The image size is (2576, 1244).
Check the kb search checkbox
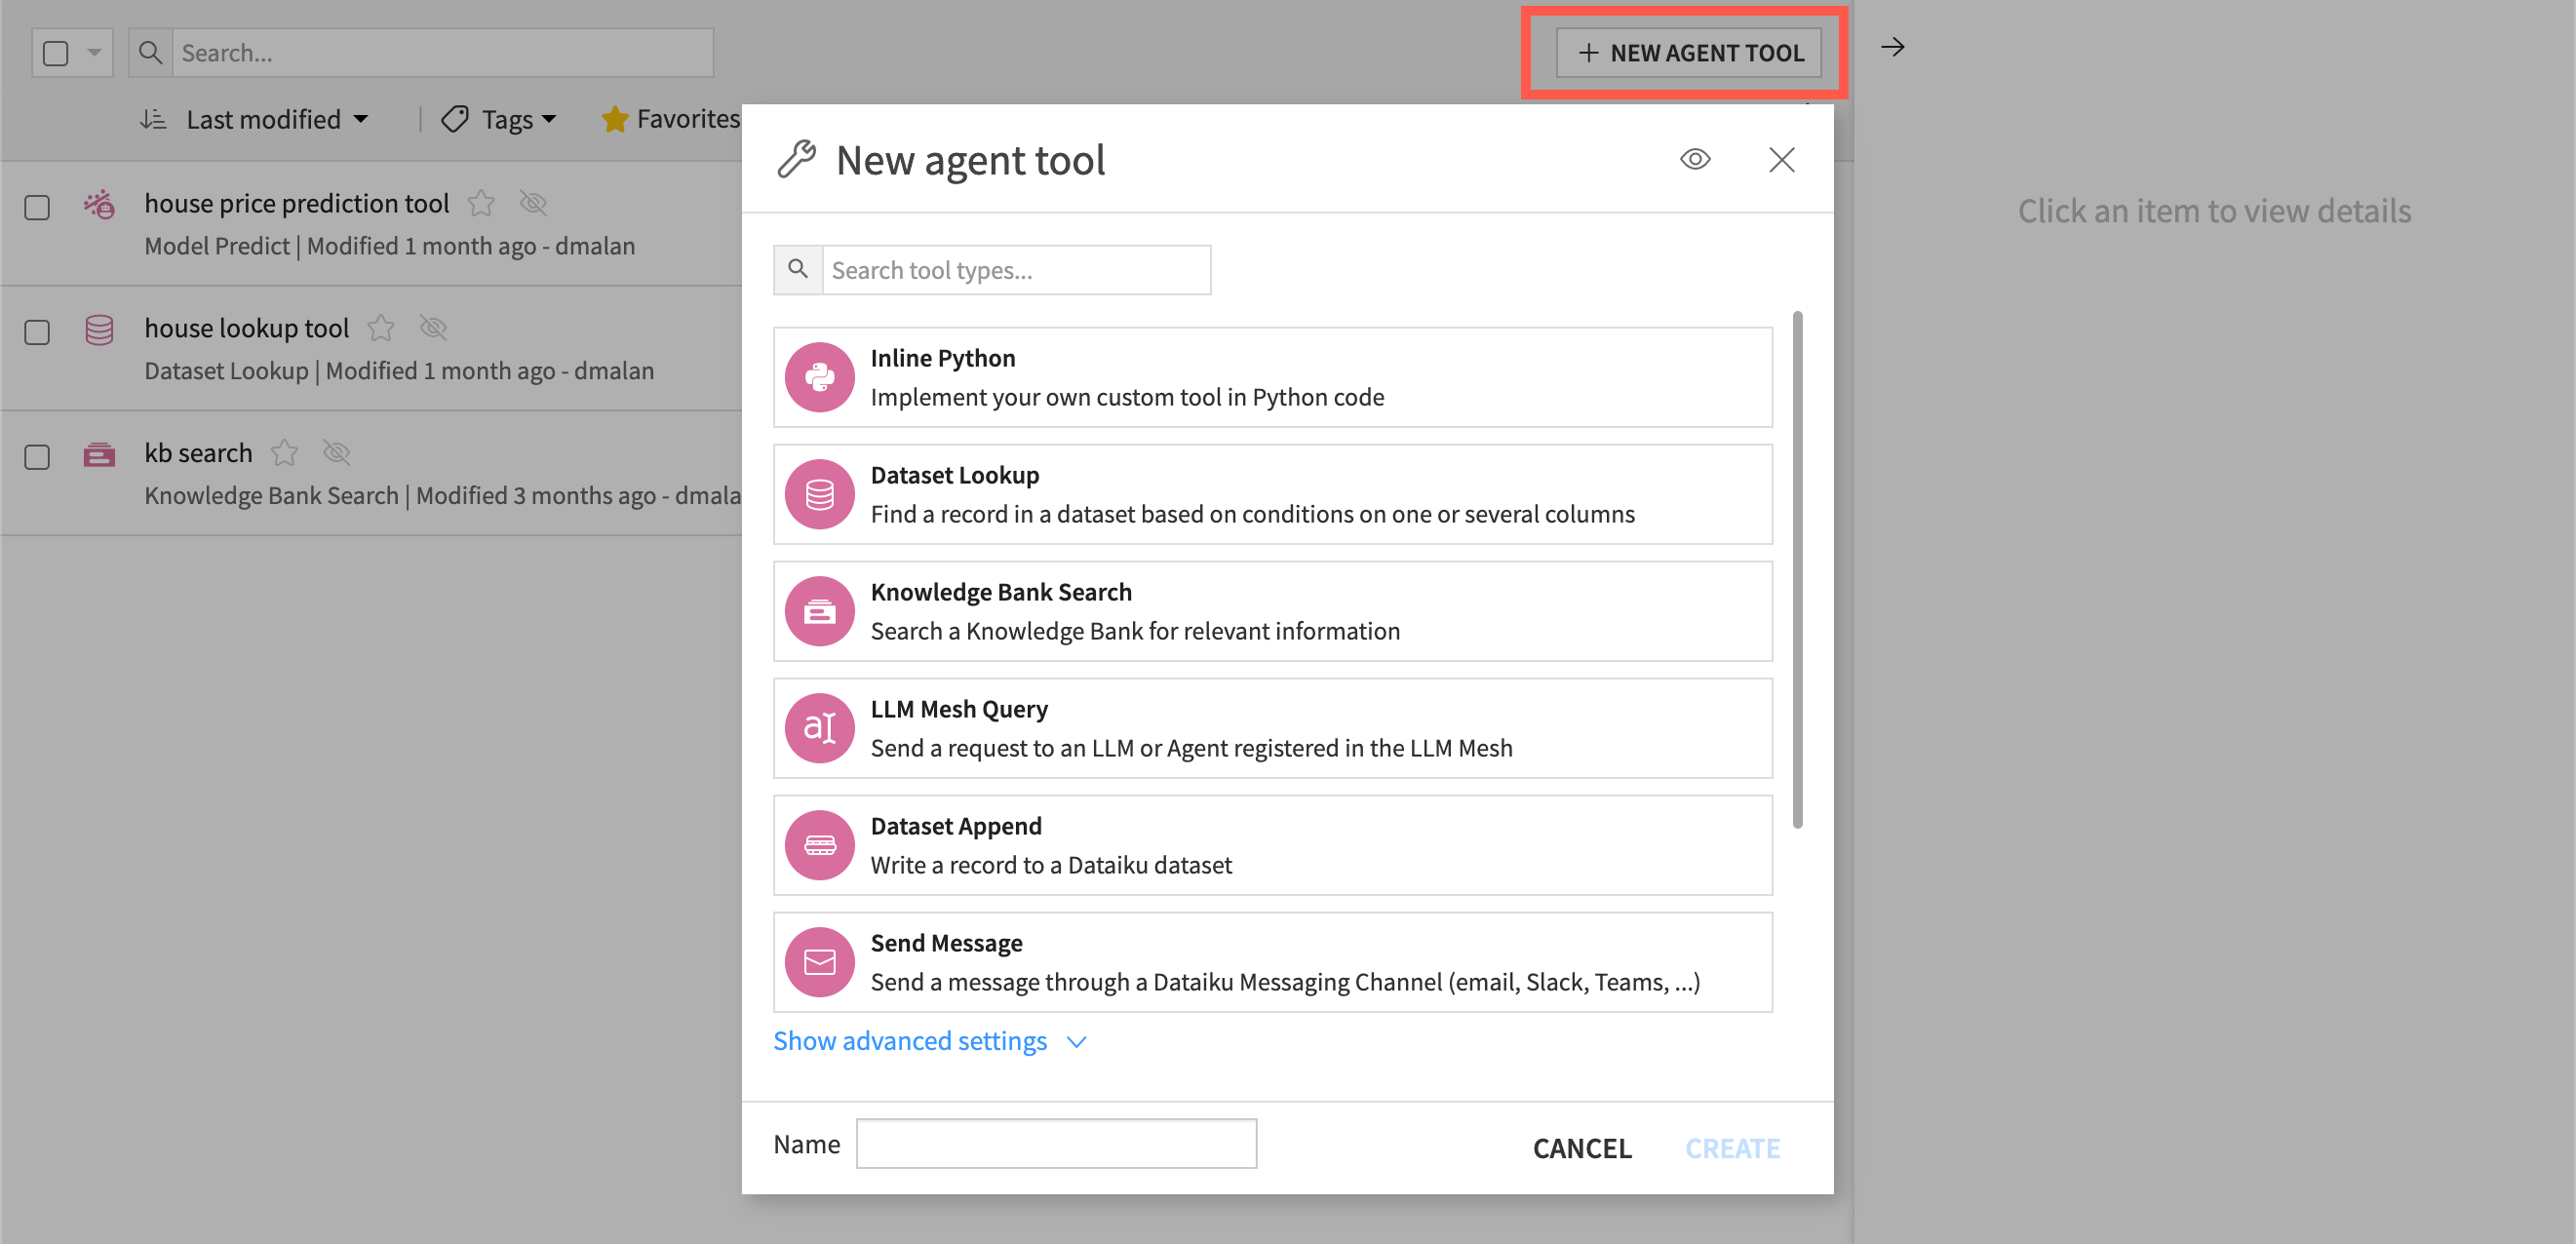tap(37, 457)
